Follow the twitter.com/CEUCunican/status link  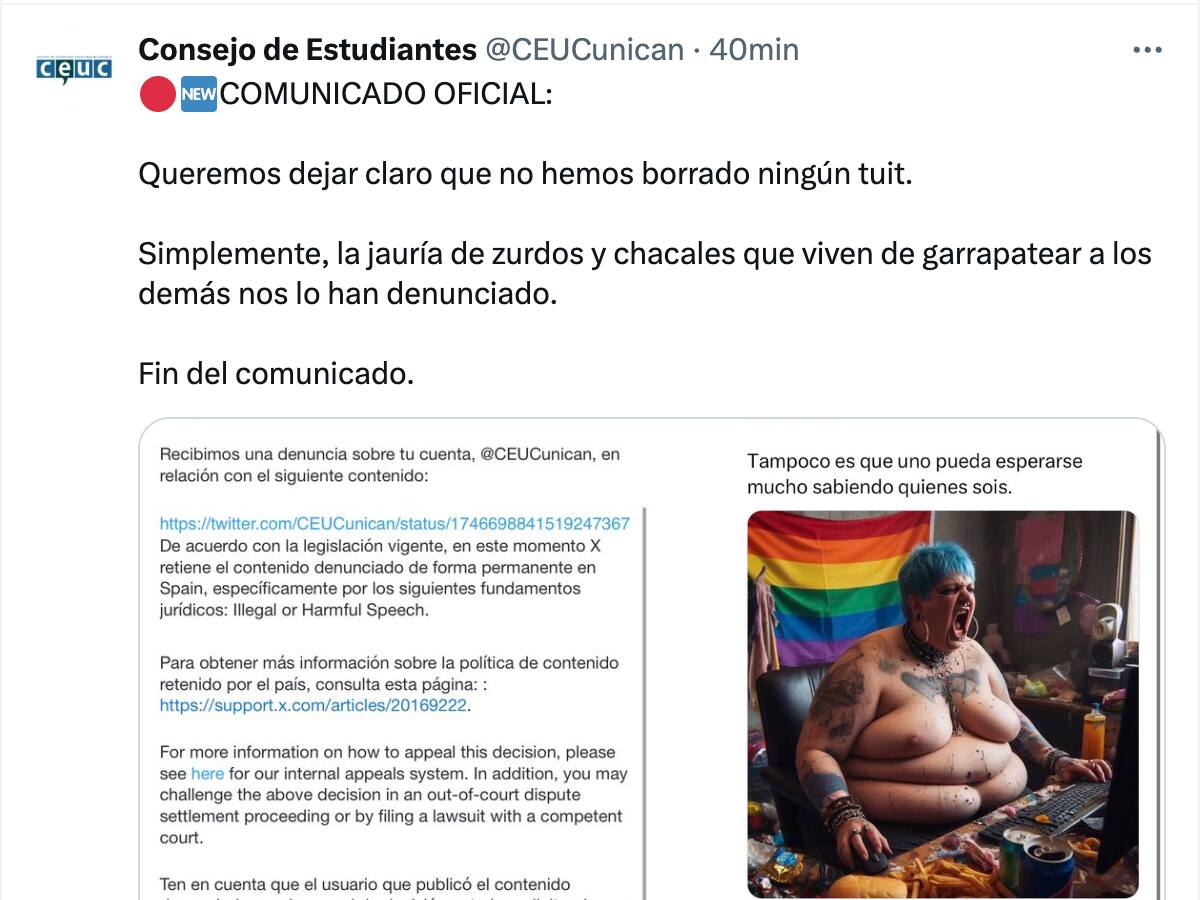(x=395, y=523)
